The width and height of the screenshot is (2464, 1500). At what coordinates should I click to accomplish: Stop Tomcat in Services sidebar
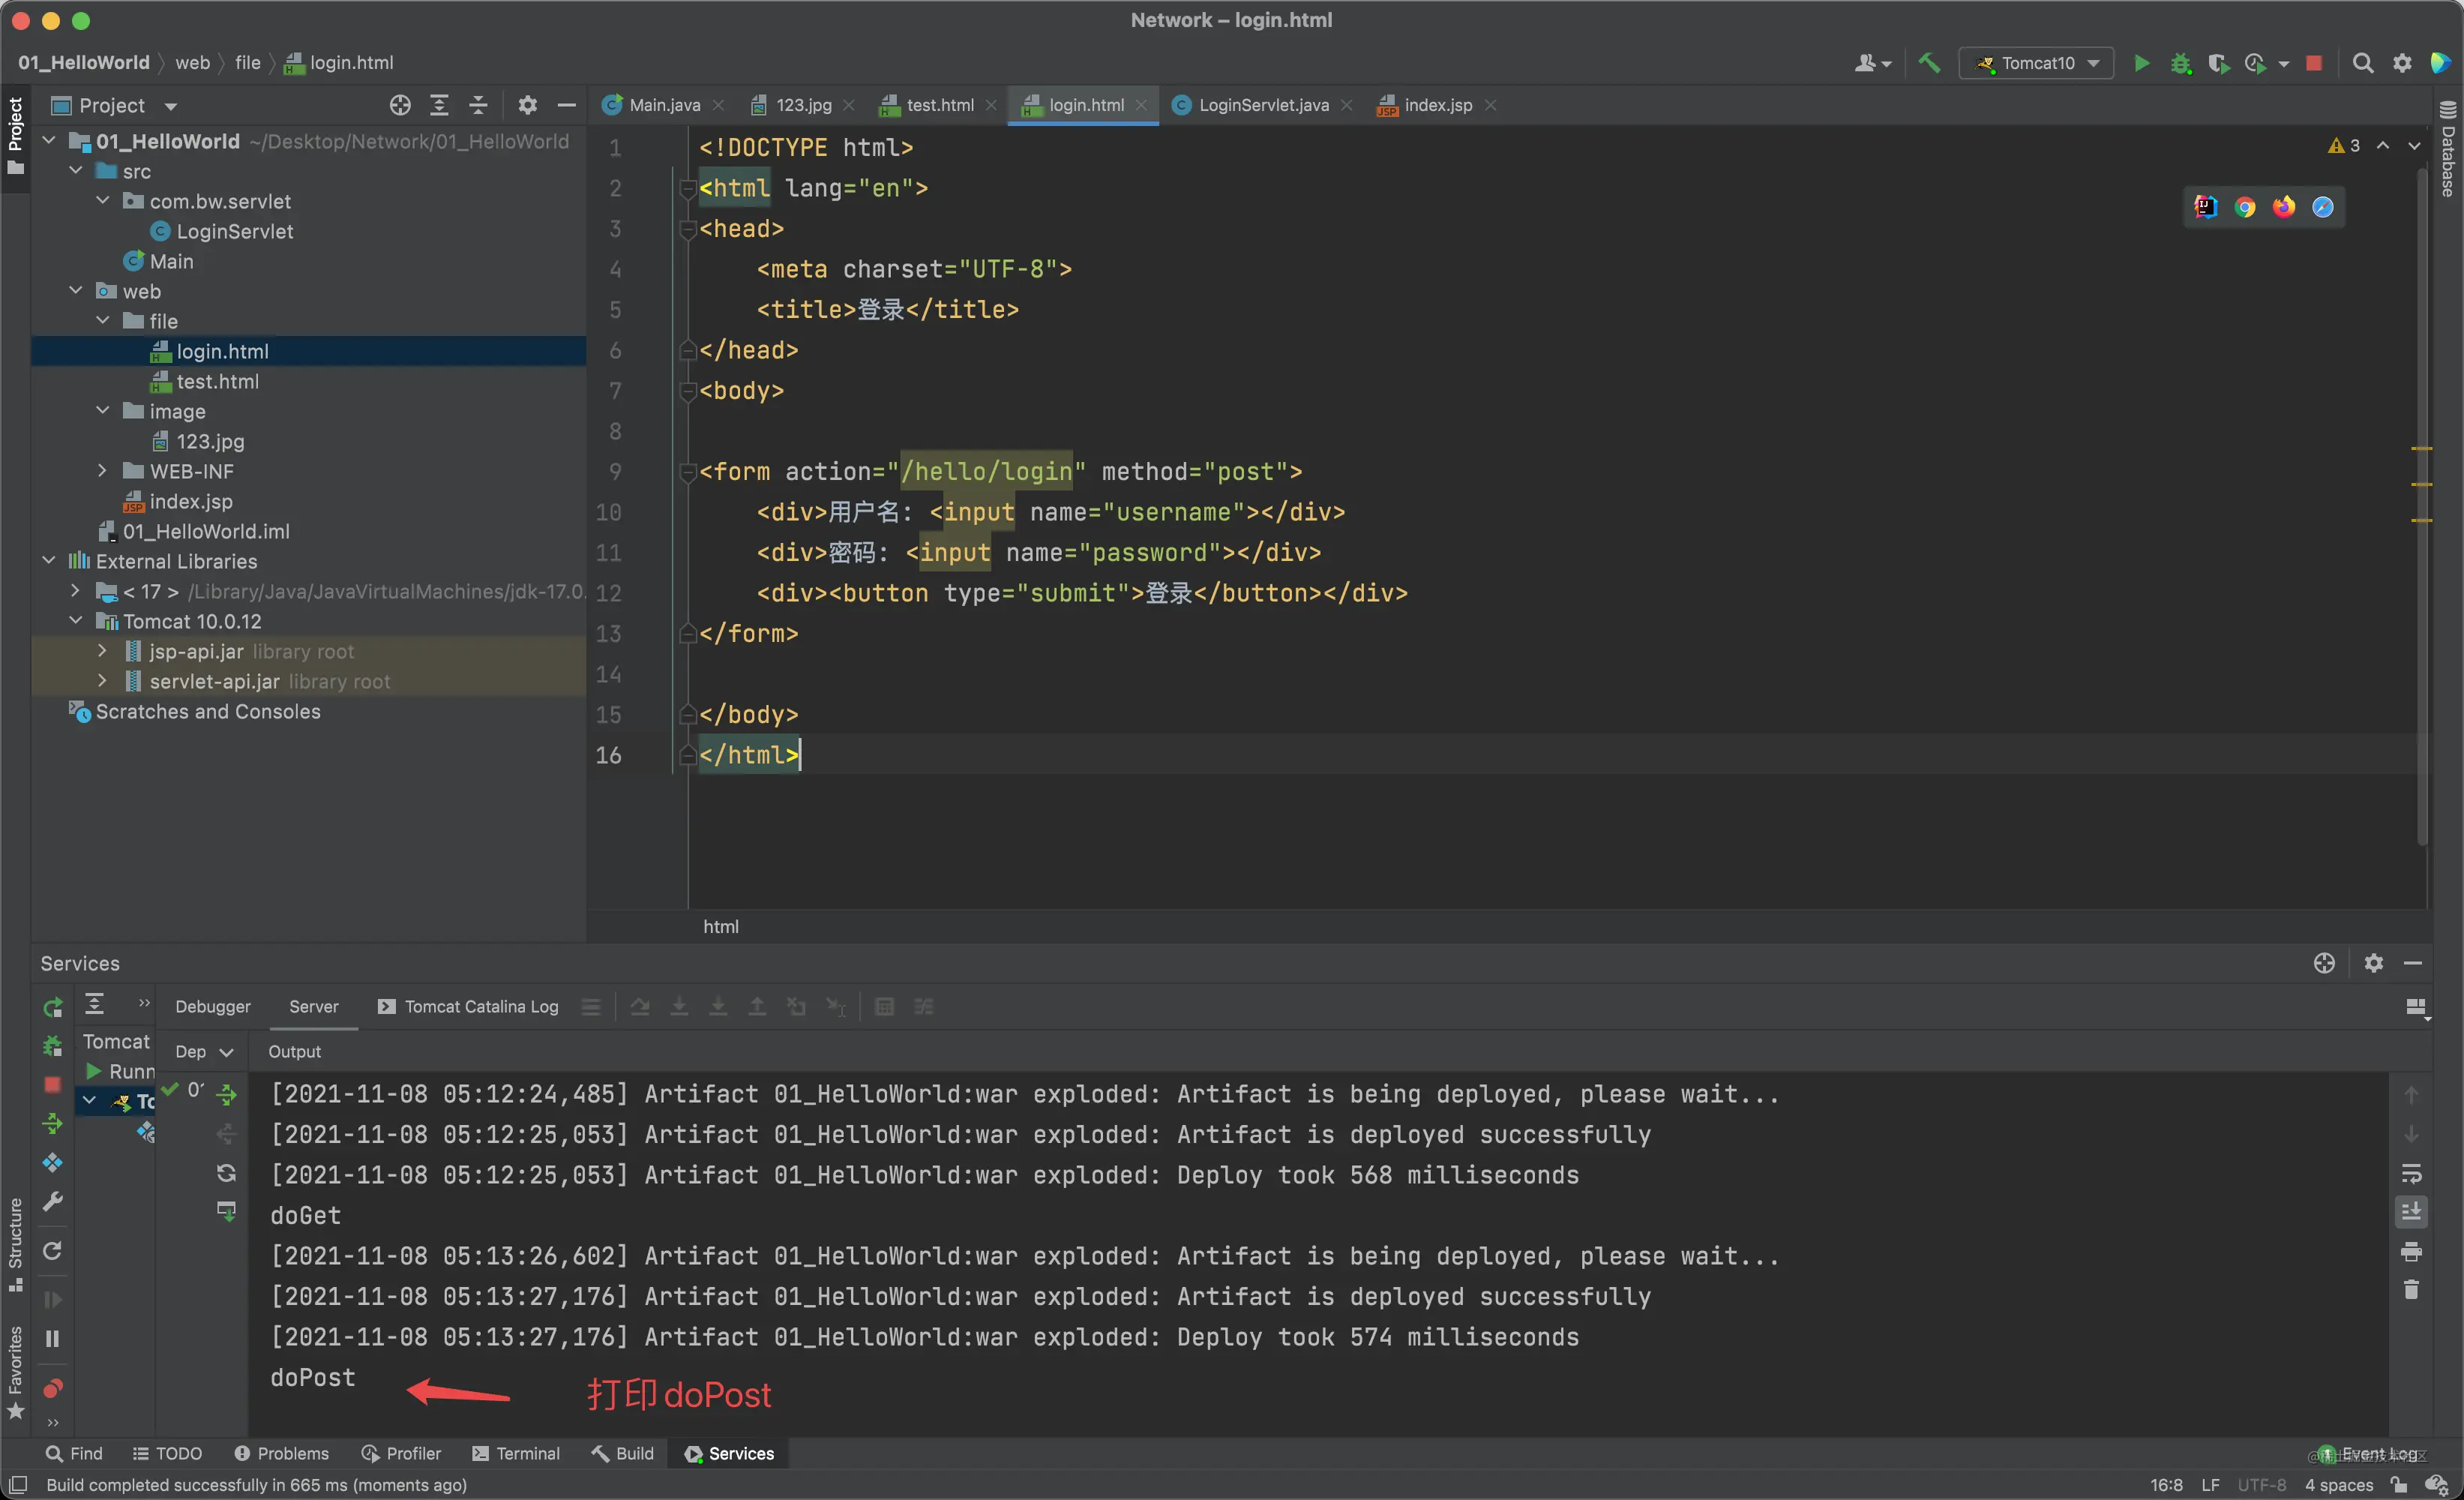[53, 1085]
